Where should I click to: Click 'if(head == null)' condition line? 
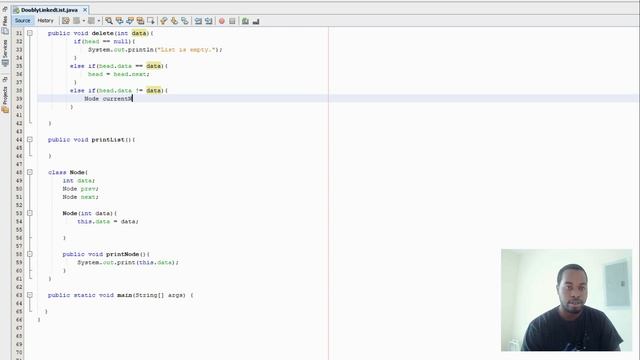pyautogui.click(x=104, y=42)
